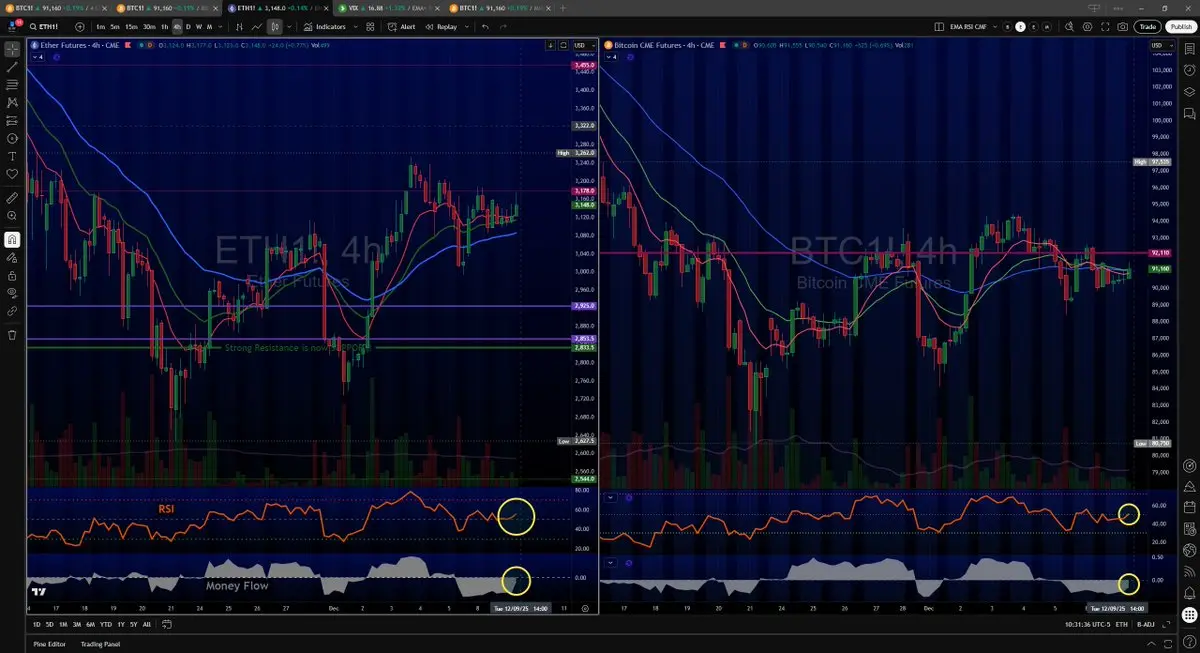Toggle the magnet mode tool
Screen dimensions: 1200x653
[x=12, y=239]
